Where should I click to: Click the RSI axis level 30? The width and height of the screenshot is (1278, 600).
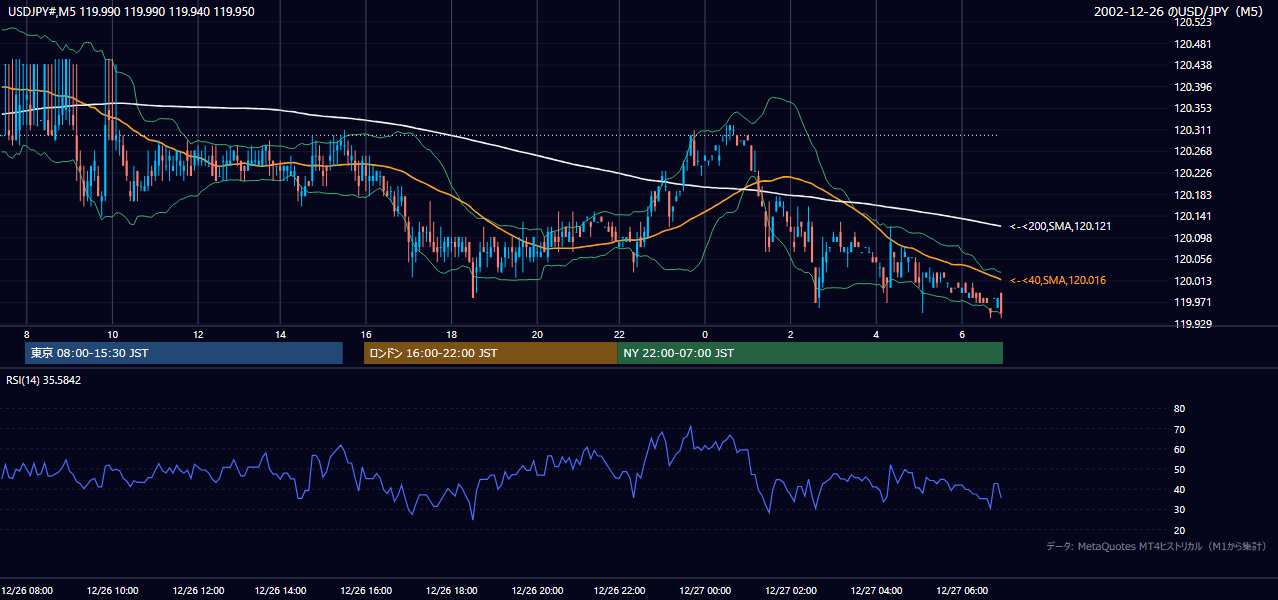click(1179, 510)
